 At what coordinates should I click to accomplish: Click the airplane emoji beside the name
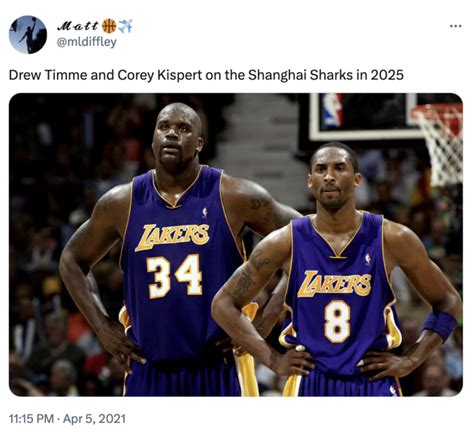point(125,26)
